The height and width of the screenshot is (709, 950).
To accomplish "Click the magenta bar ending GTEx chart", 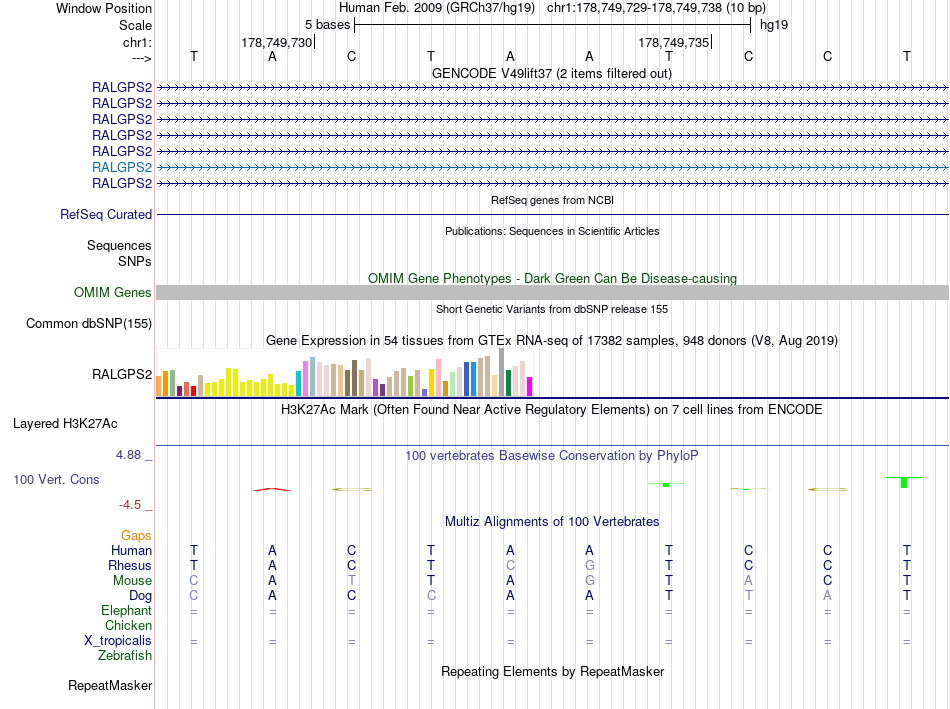I will pos(529,387).
